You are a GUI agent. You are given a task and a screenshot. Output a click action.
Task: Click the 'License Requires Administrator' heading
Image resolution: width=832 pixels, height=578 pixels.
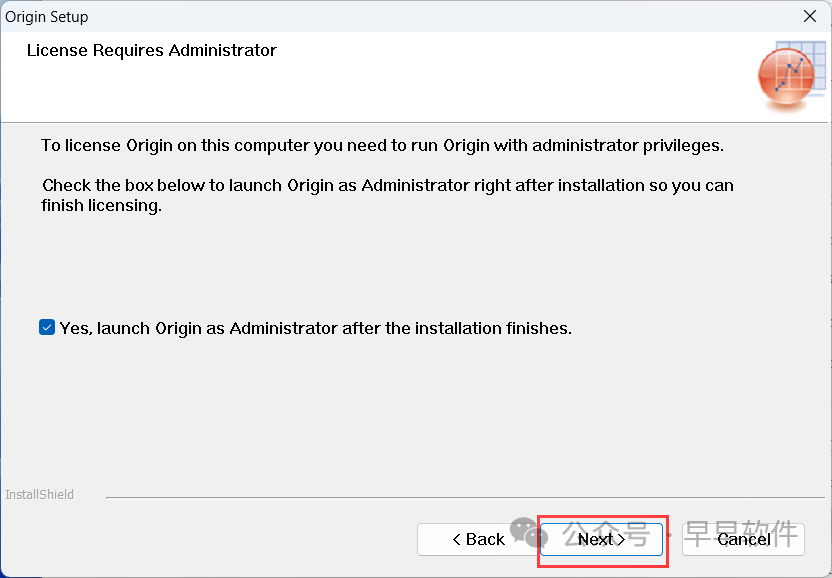pyautogui.click(x=152, y=50)
